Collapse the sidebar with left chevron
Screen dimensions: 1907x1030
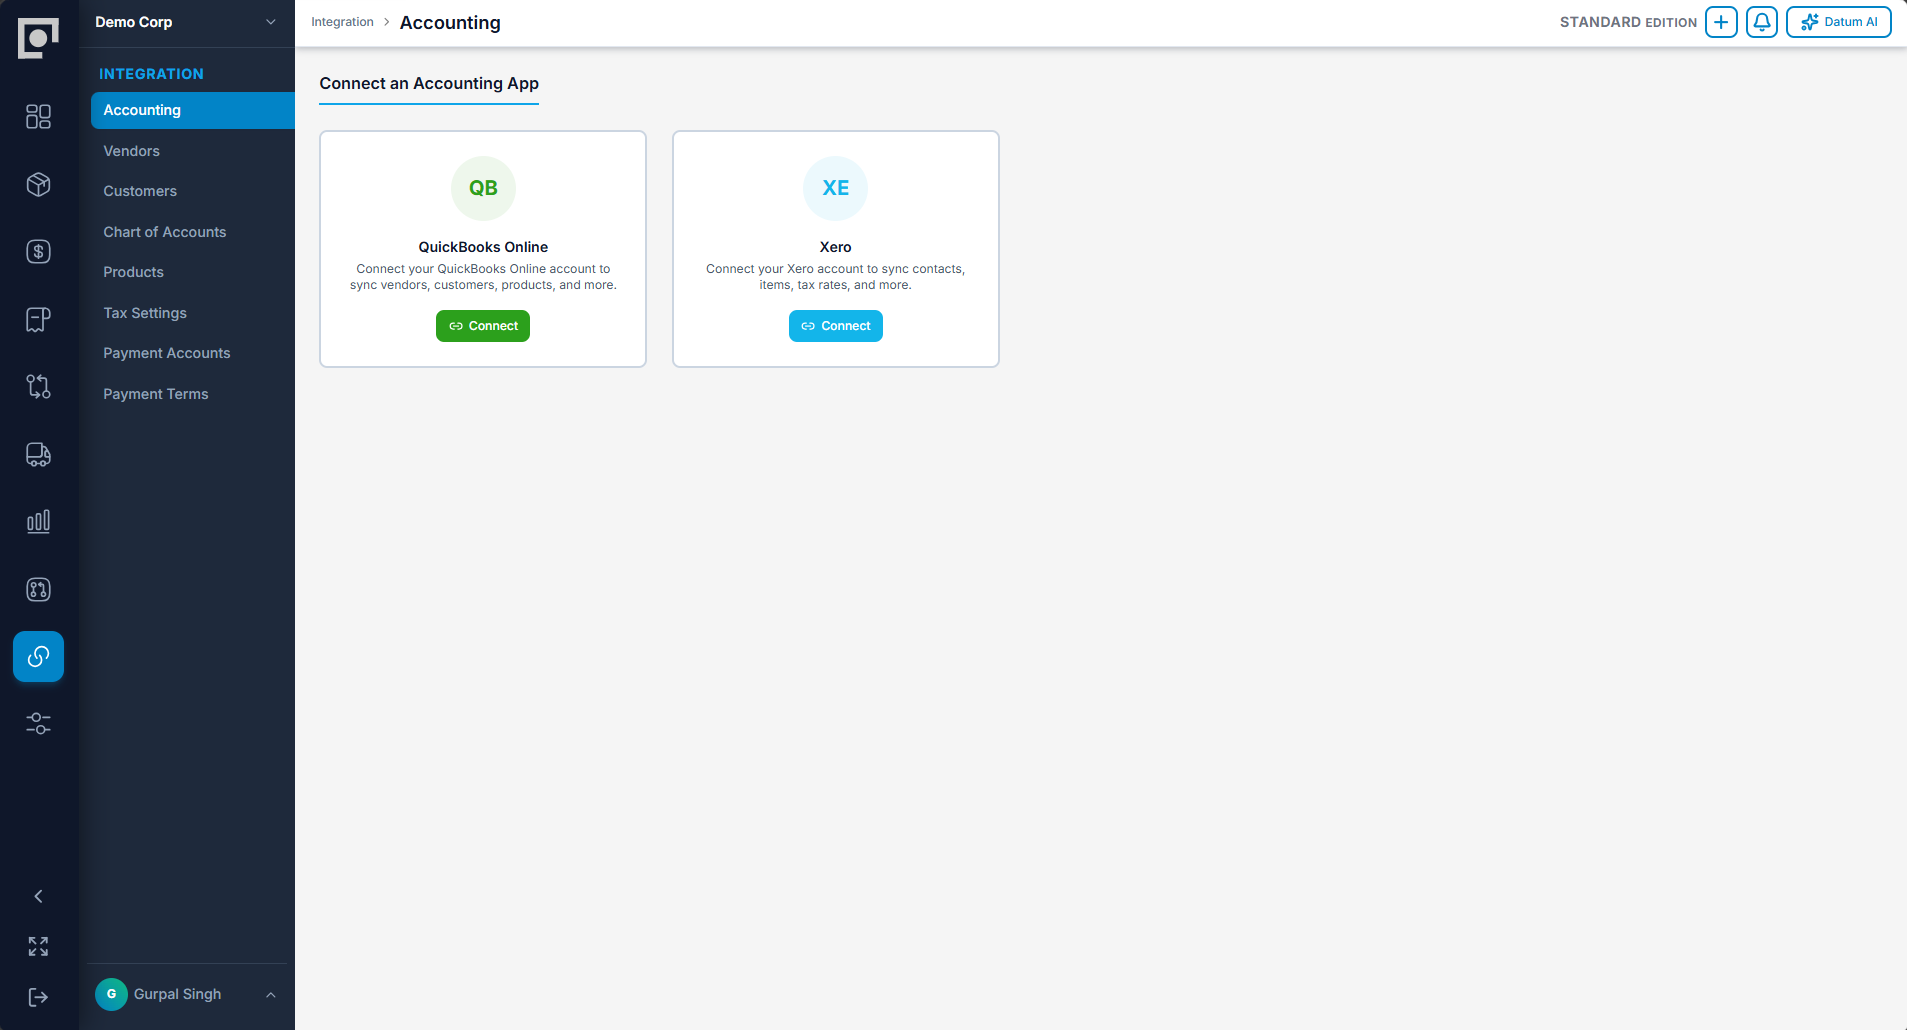[38, 896]
